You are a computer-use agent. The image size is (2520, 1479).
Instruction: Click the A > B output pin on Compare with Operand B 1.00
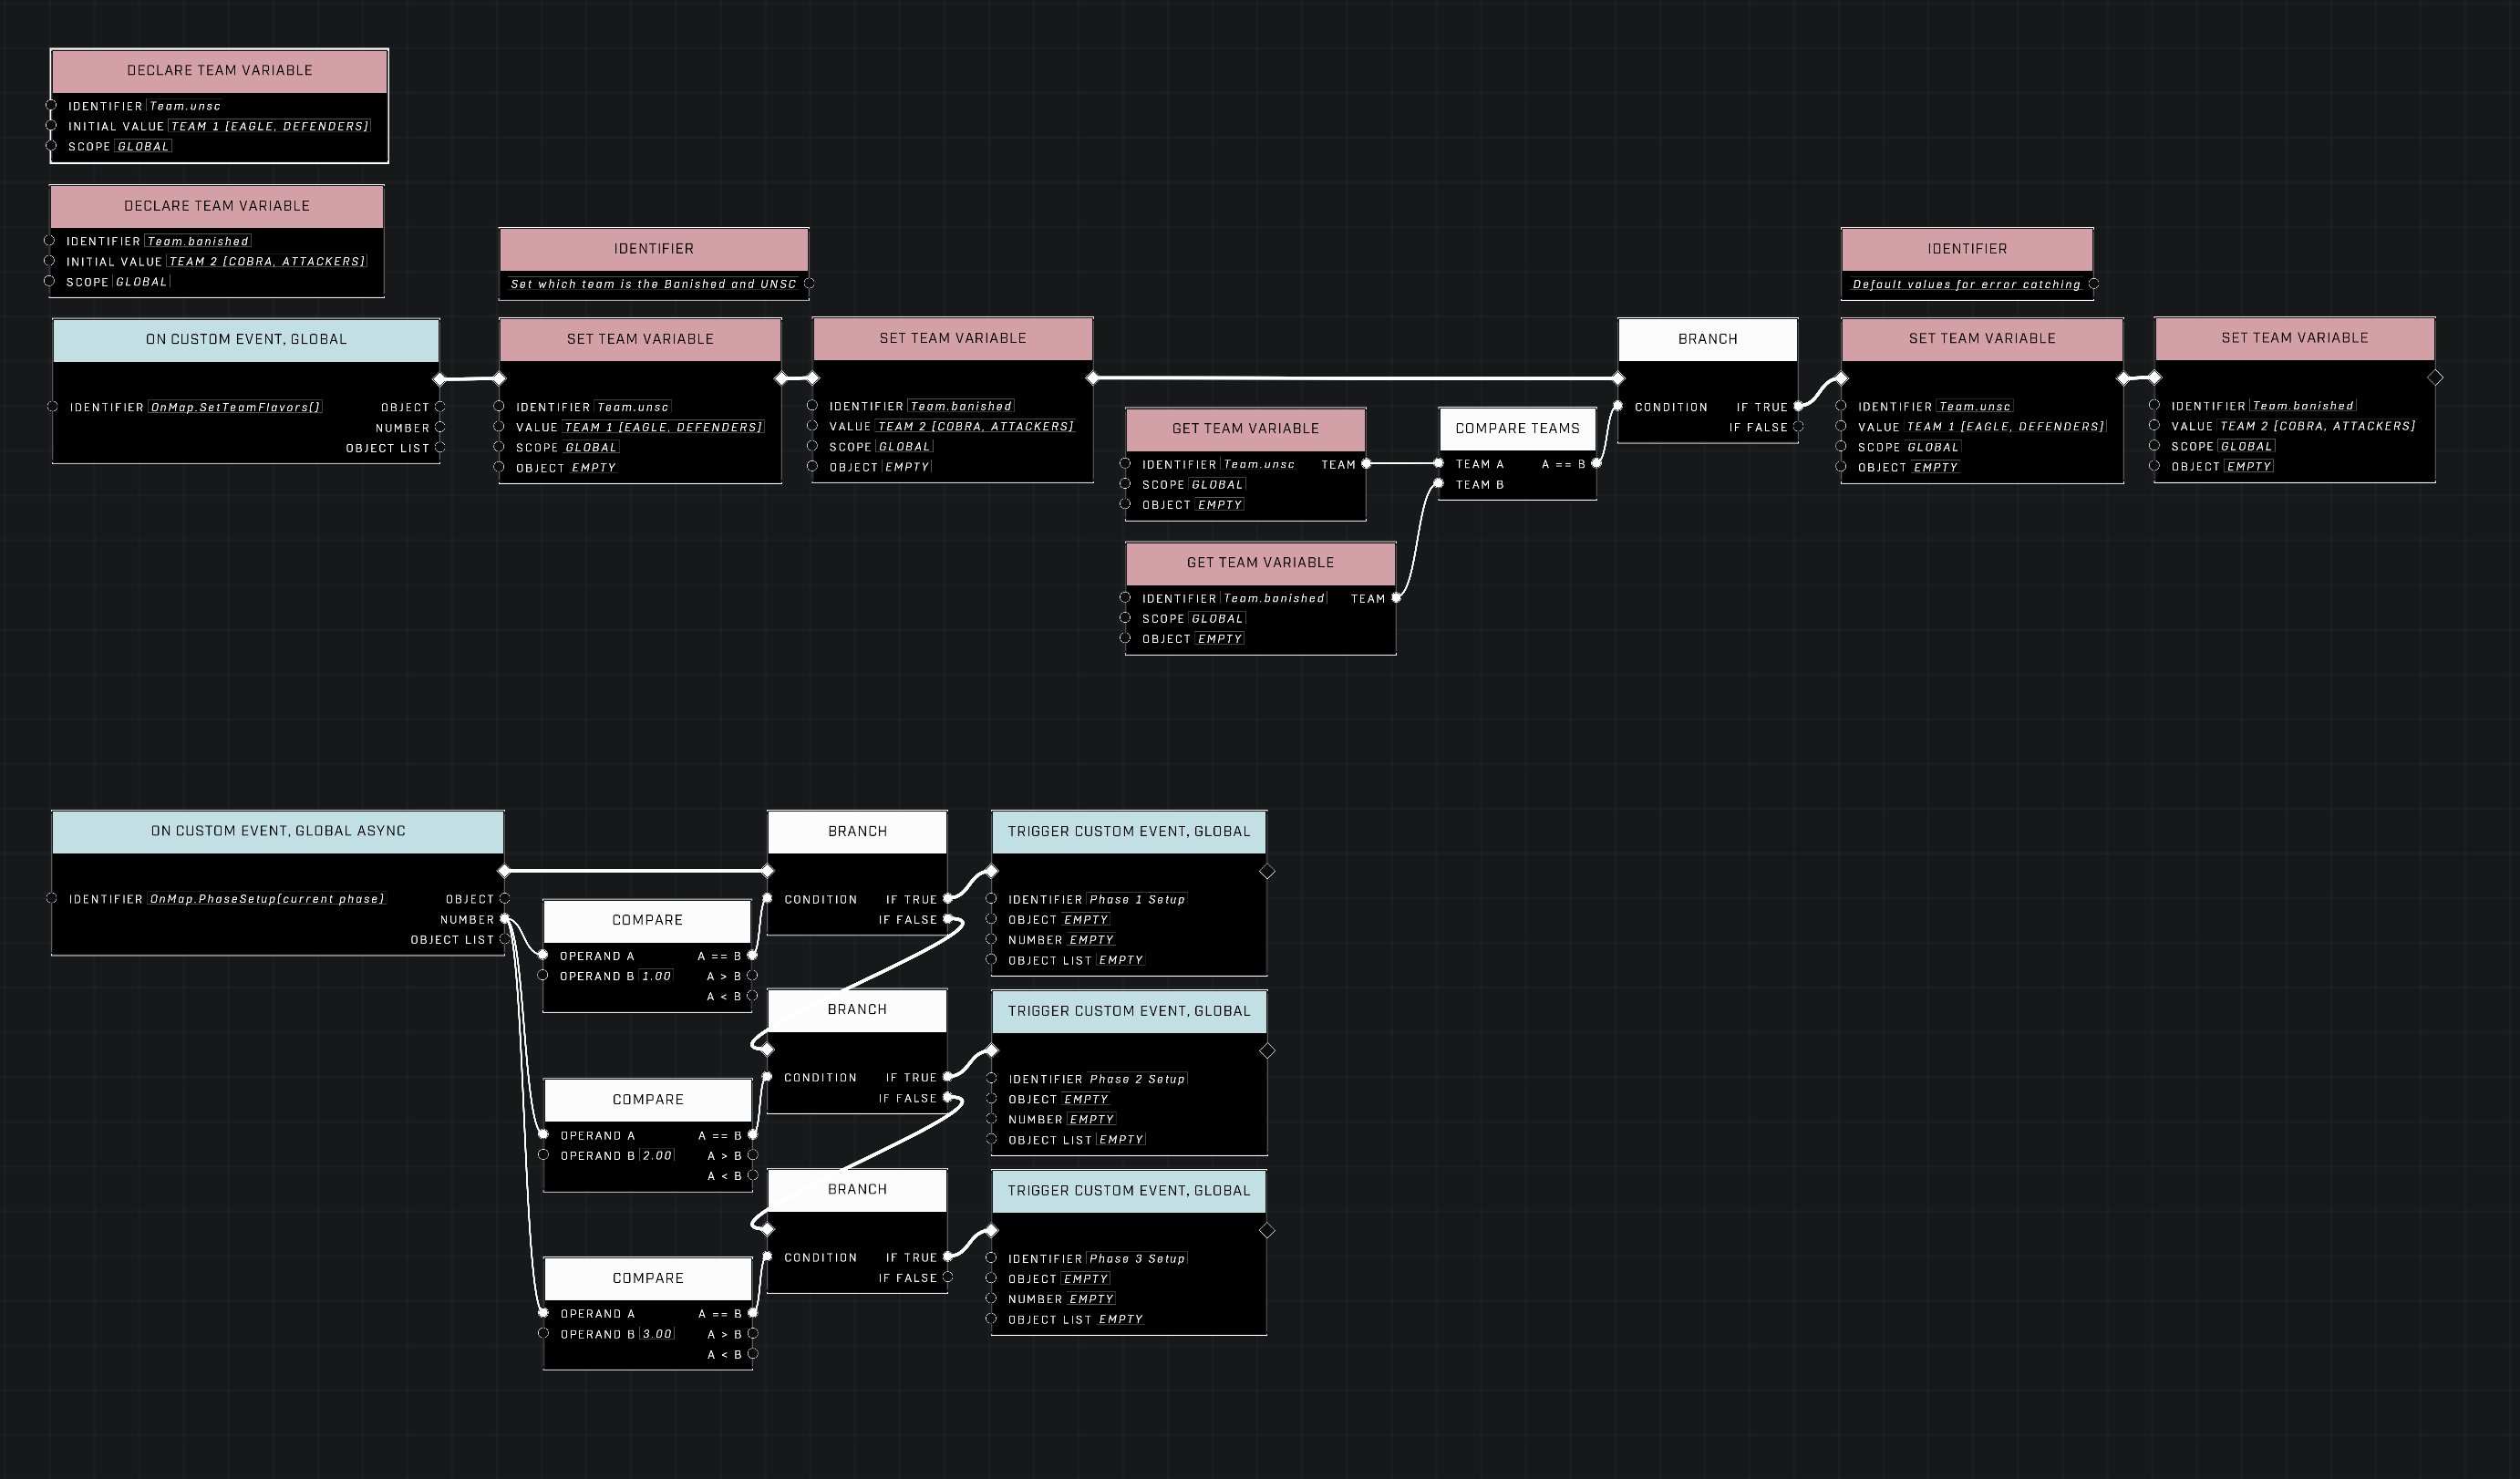click(753, 976)
